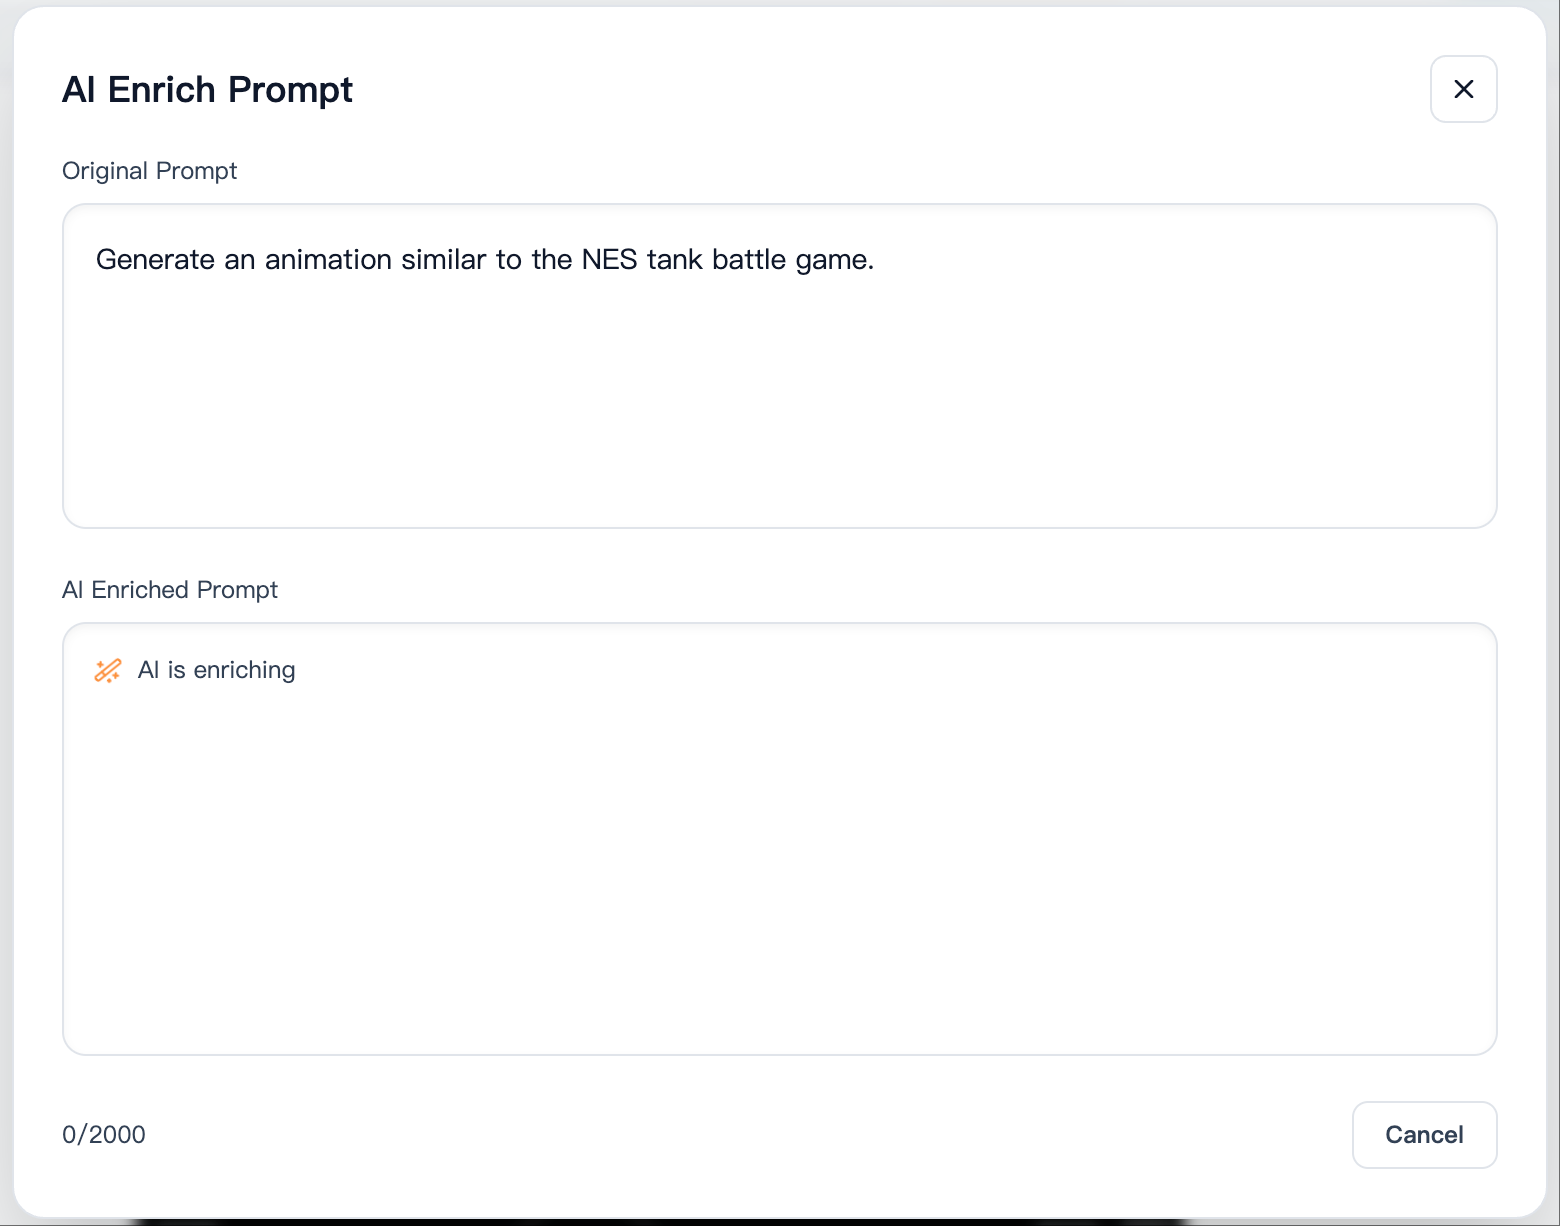This screenshot has width=1560, height=1226.
Task: Focus the Original Prompt text box
Action: pos(779,400)
